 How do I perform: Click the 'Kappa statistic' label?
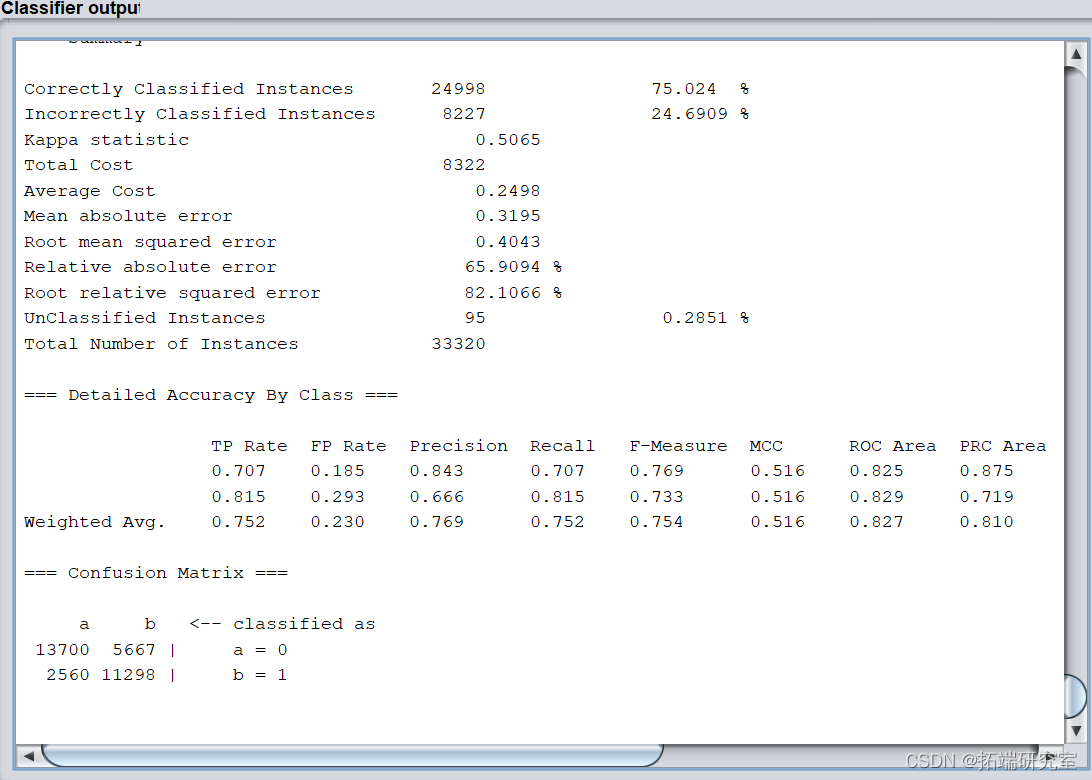(107, 140)
